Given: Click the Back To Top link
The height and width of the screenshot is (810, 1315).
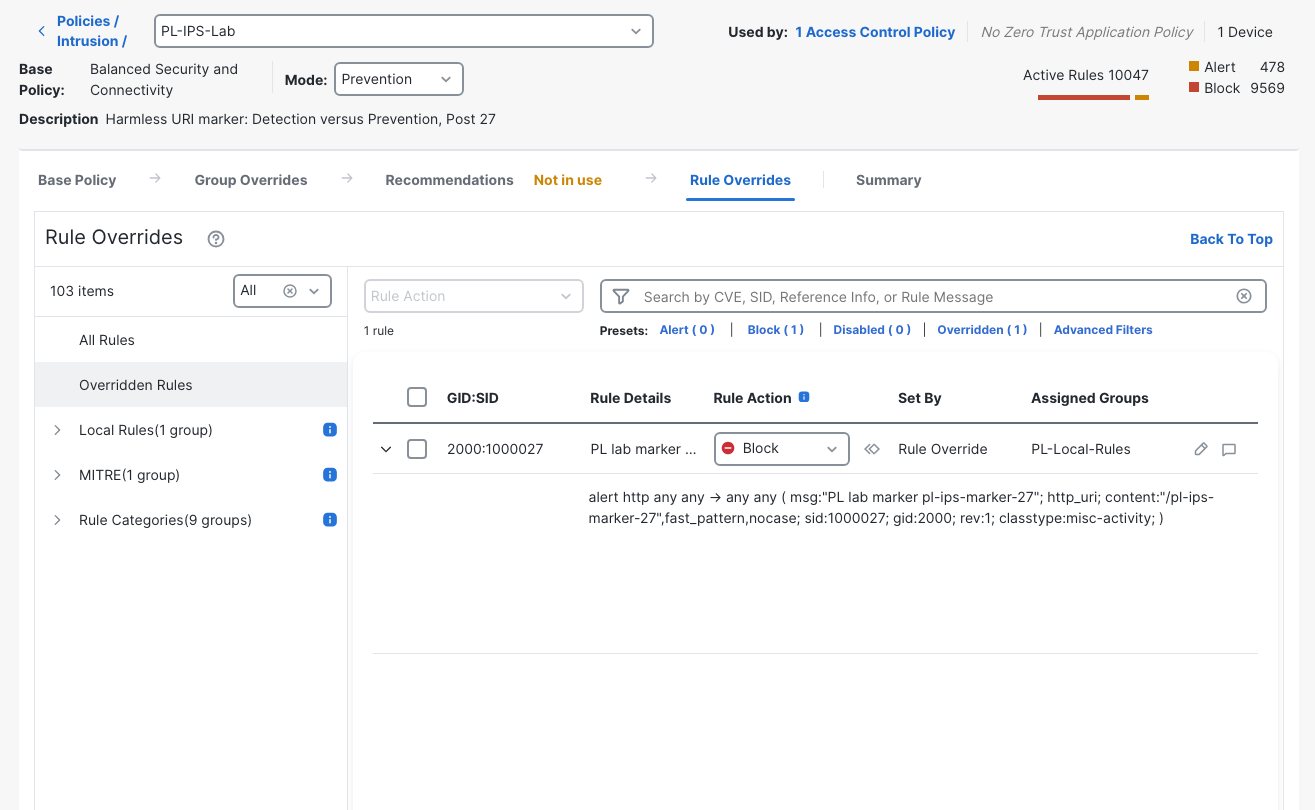Looking at the screenshot, I should tap(1231, 239).
